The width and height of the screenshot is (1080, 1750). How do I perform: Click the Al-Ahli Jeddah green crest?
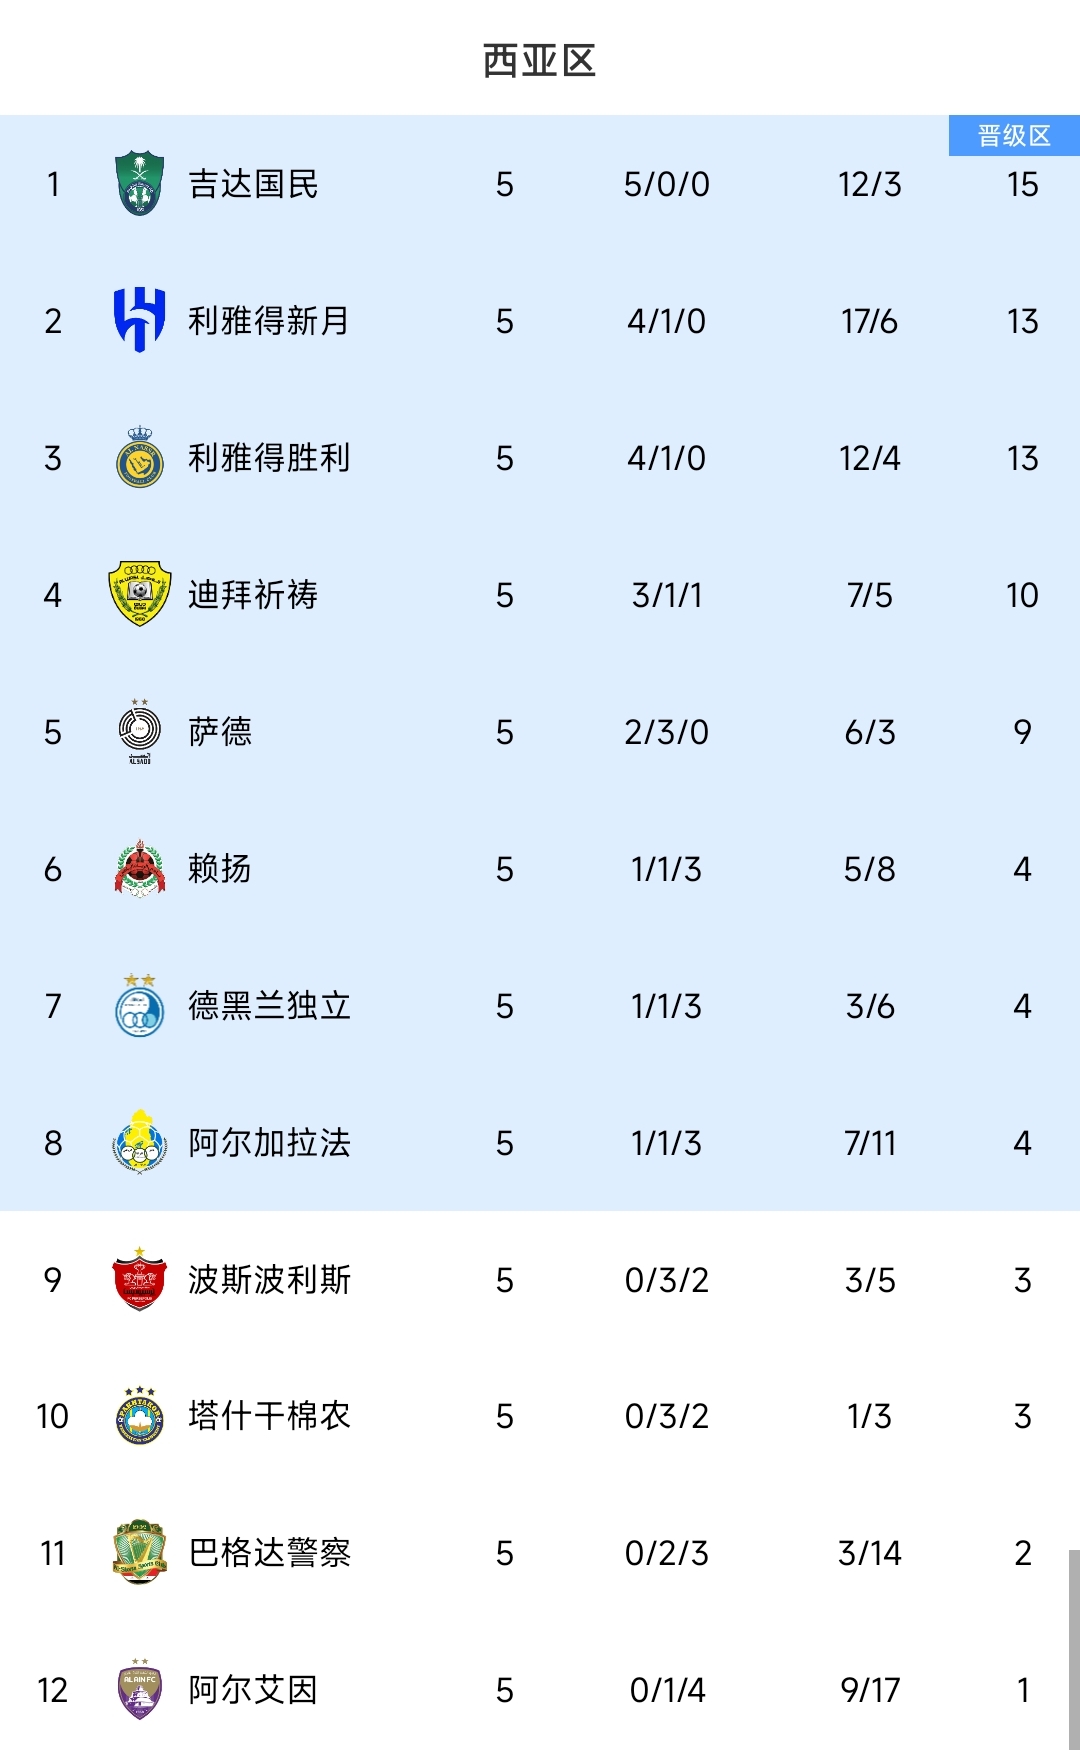coord(140,184)
